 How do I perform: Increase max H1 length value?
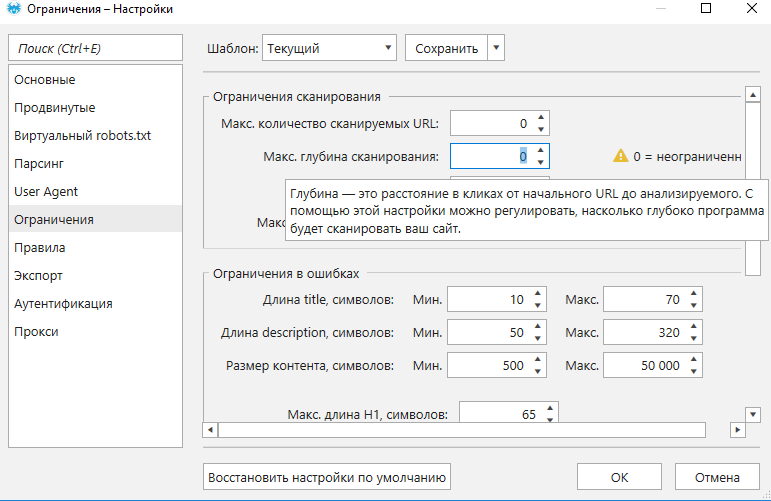click(550, 409)
